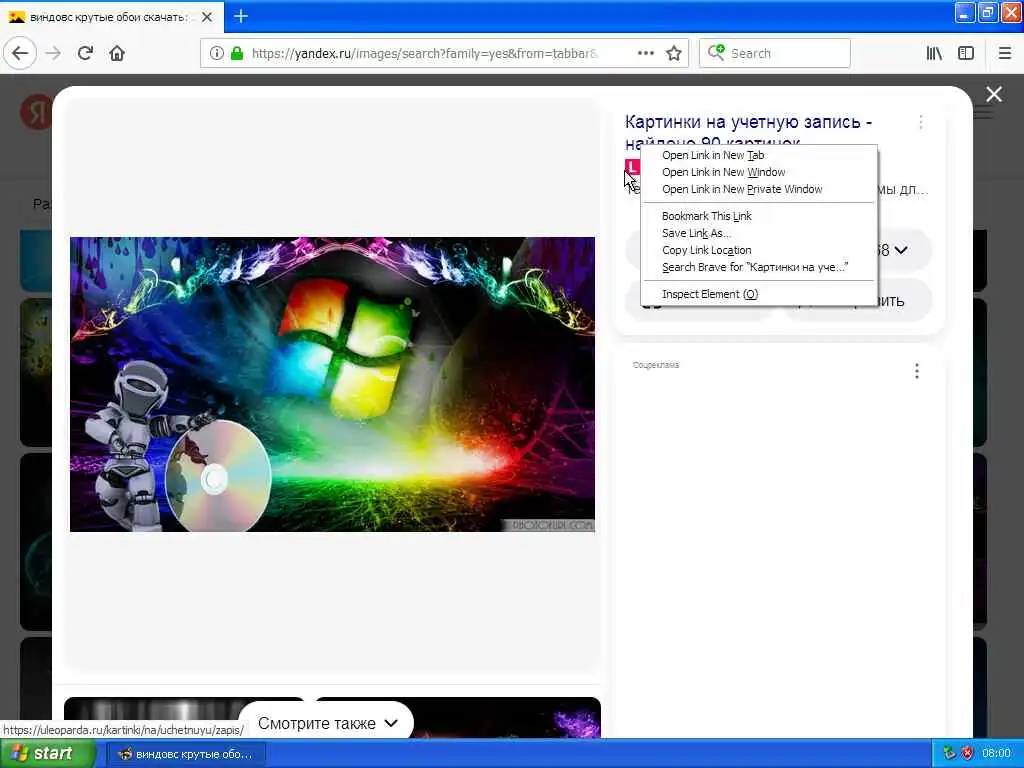This screenshot has height=768, width=1024.
Task: Click the forward navigation arrow
Action: click(x=54, y=53)
